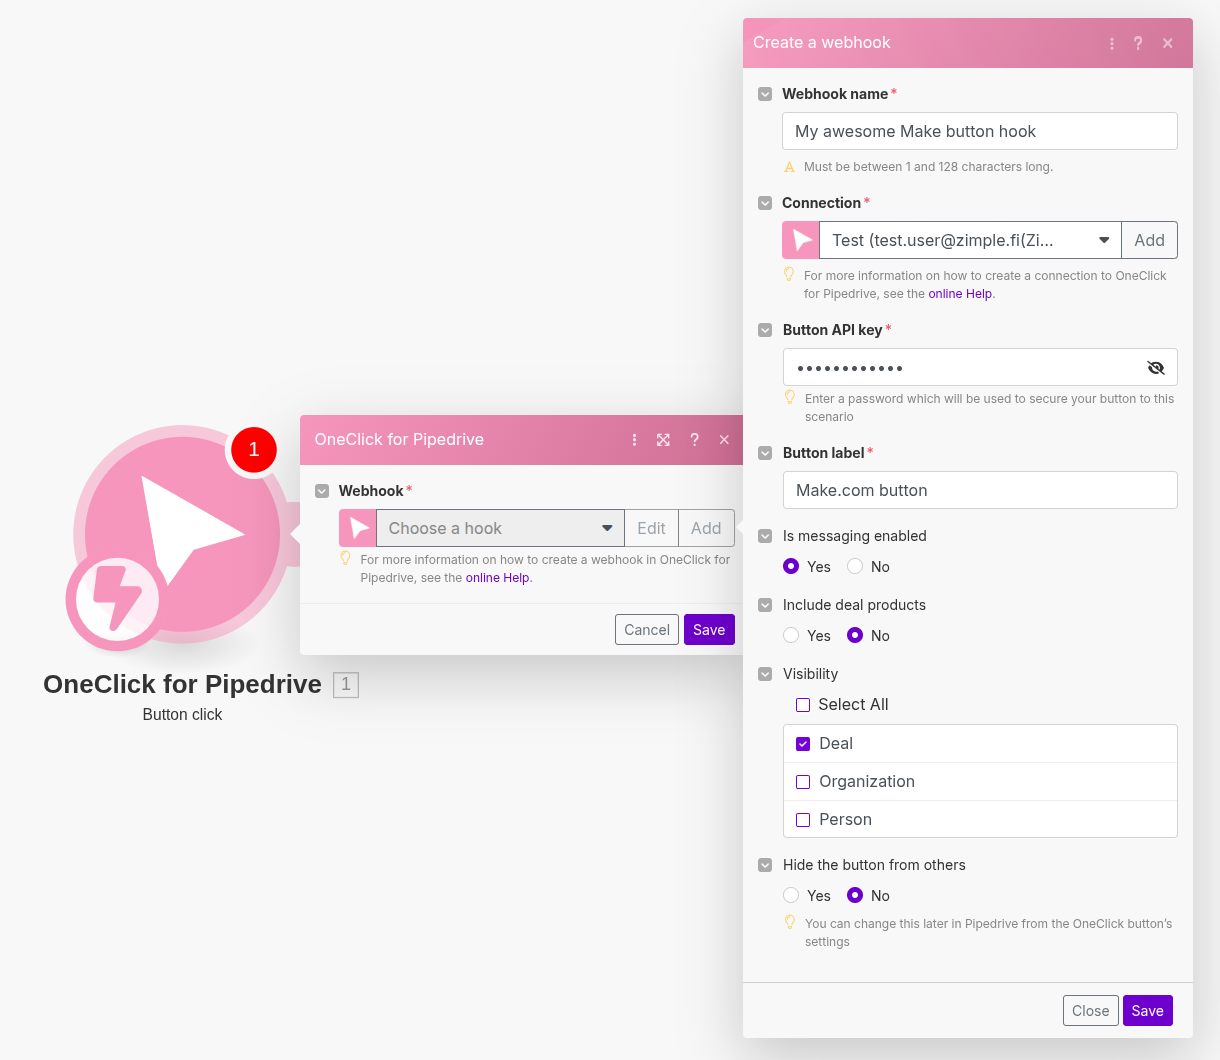Viewport: 1220px width, 1060px height.
Task: Select Yes for Include deal products
Action: [791, 635]
